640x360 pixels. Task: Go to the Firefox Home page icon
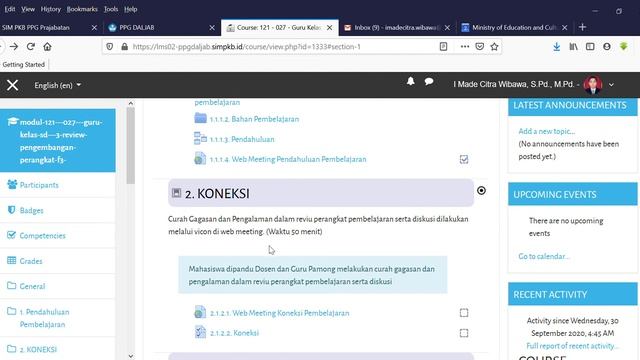point(47,47)
